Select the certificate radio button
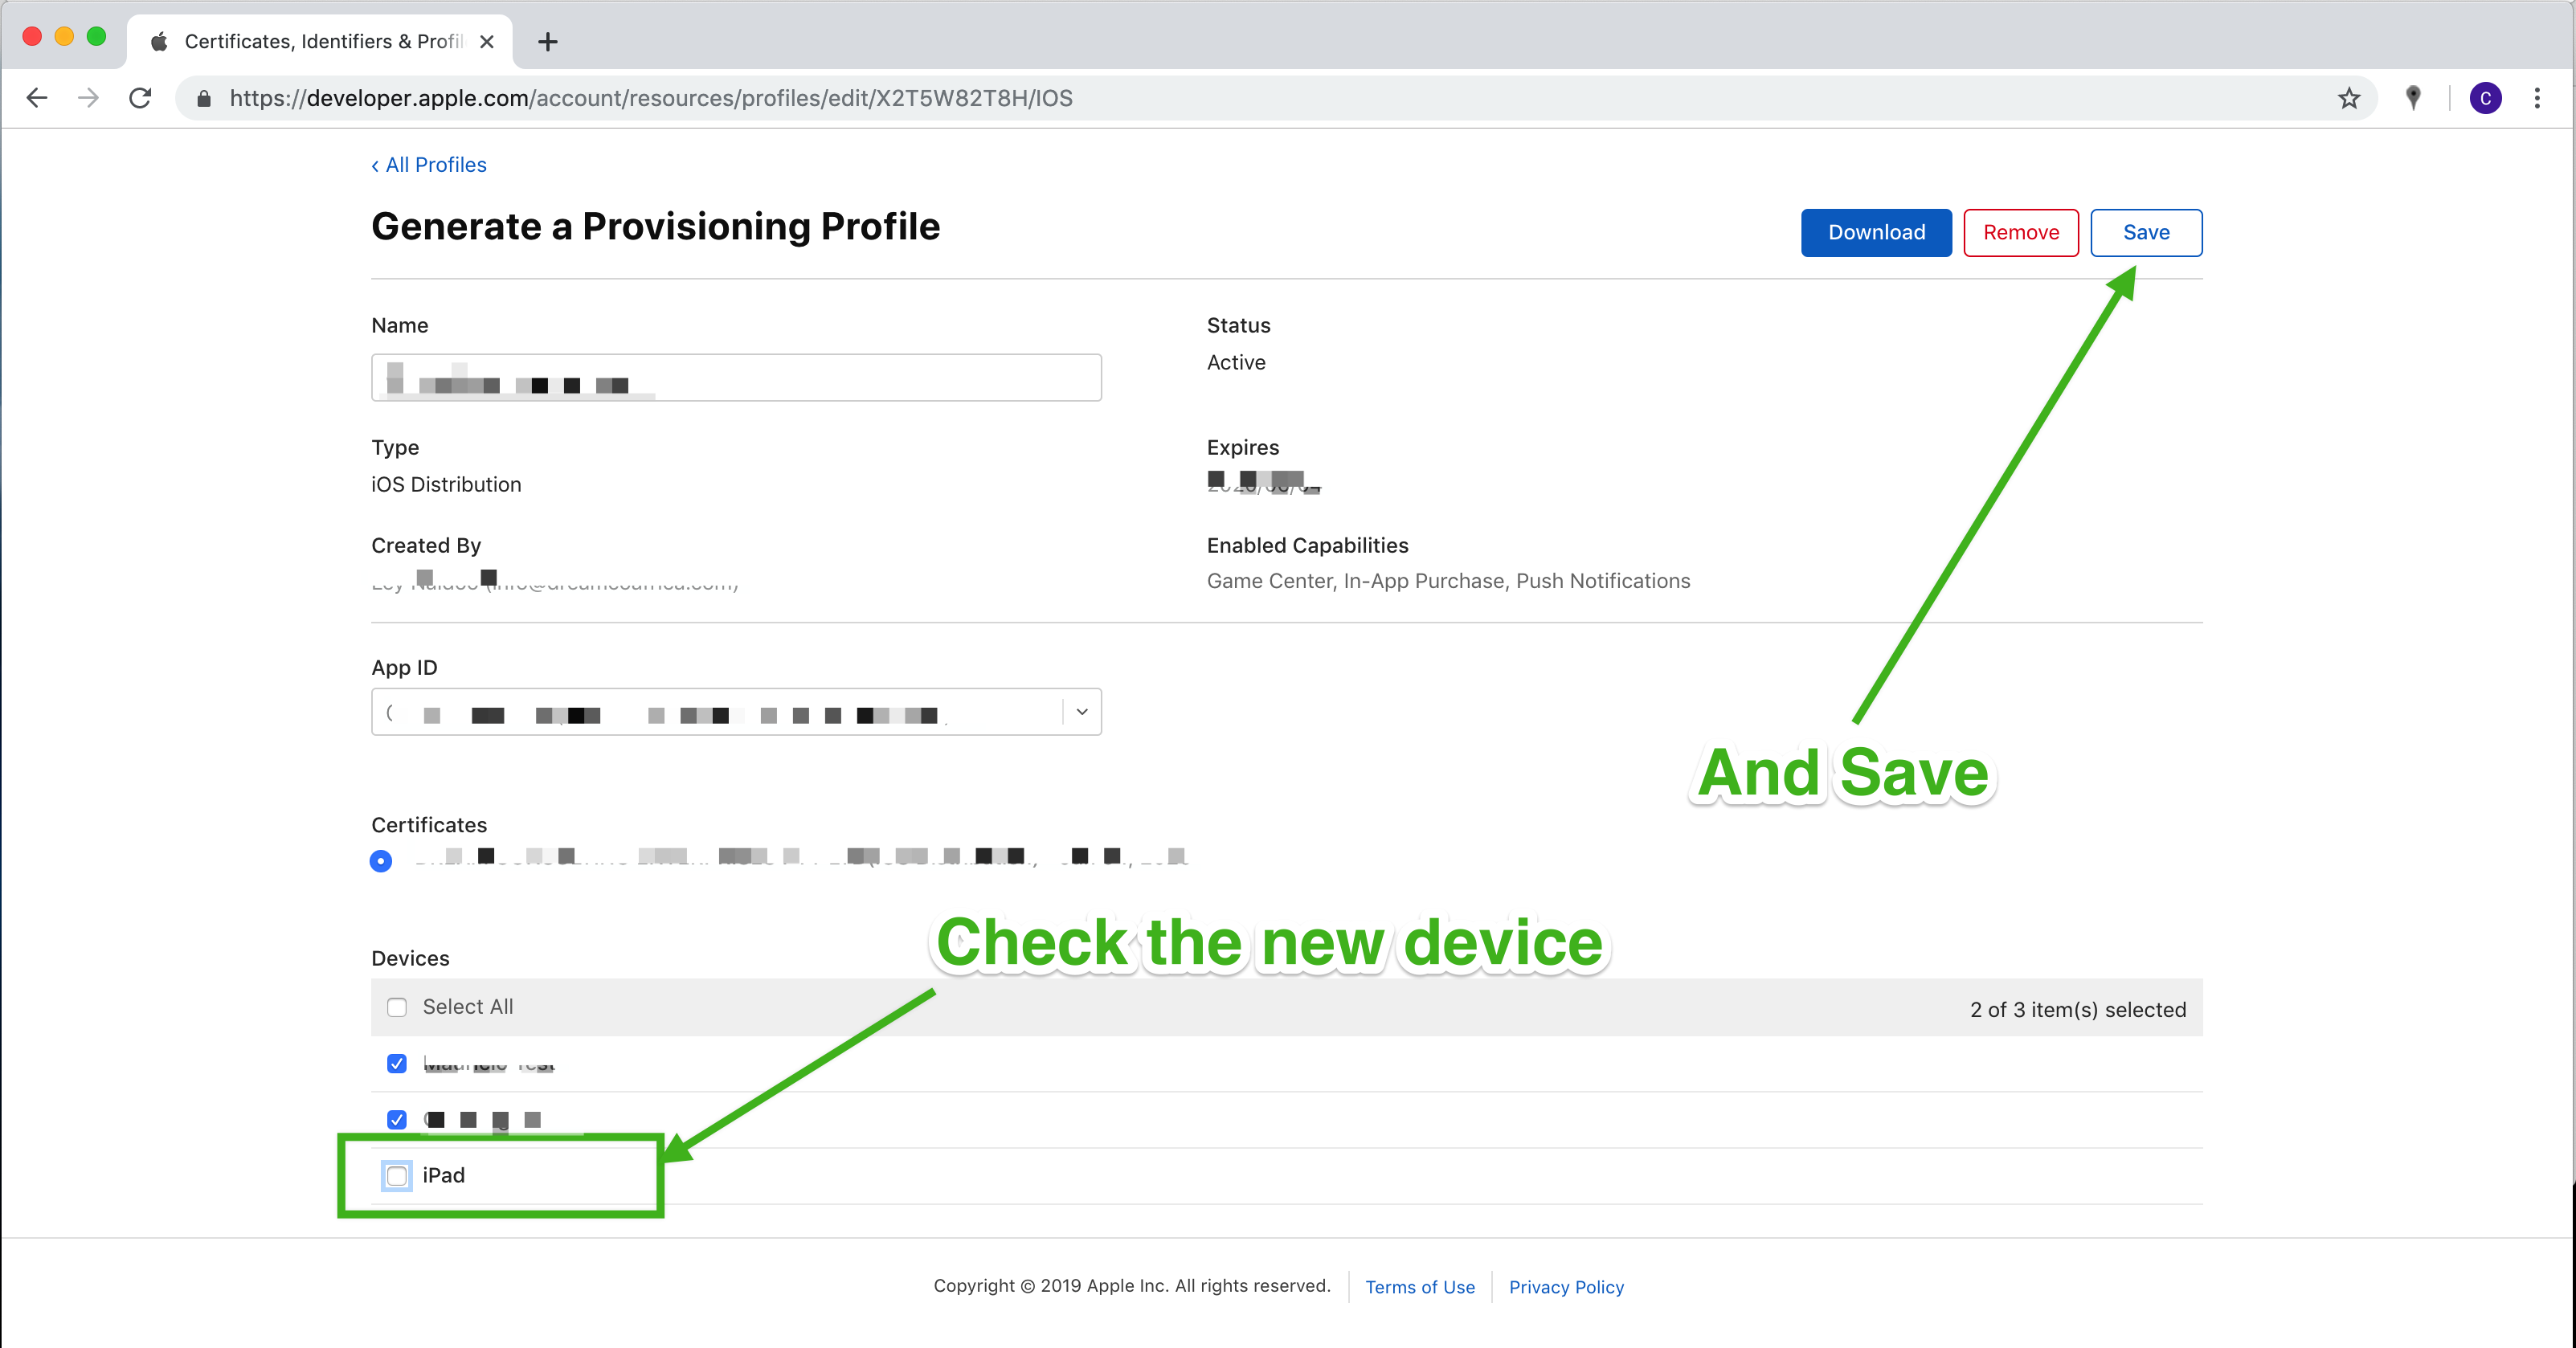This screenshot has width=2576, height=1348. tap(381, 861)
